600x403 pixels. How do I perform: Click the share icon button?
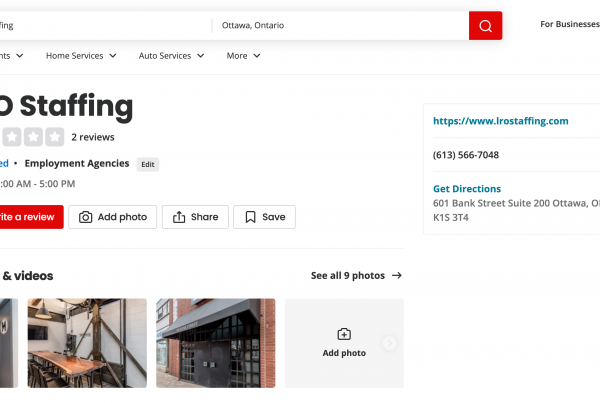(179, 217)
